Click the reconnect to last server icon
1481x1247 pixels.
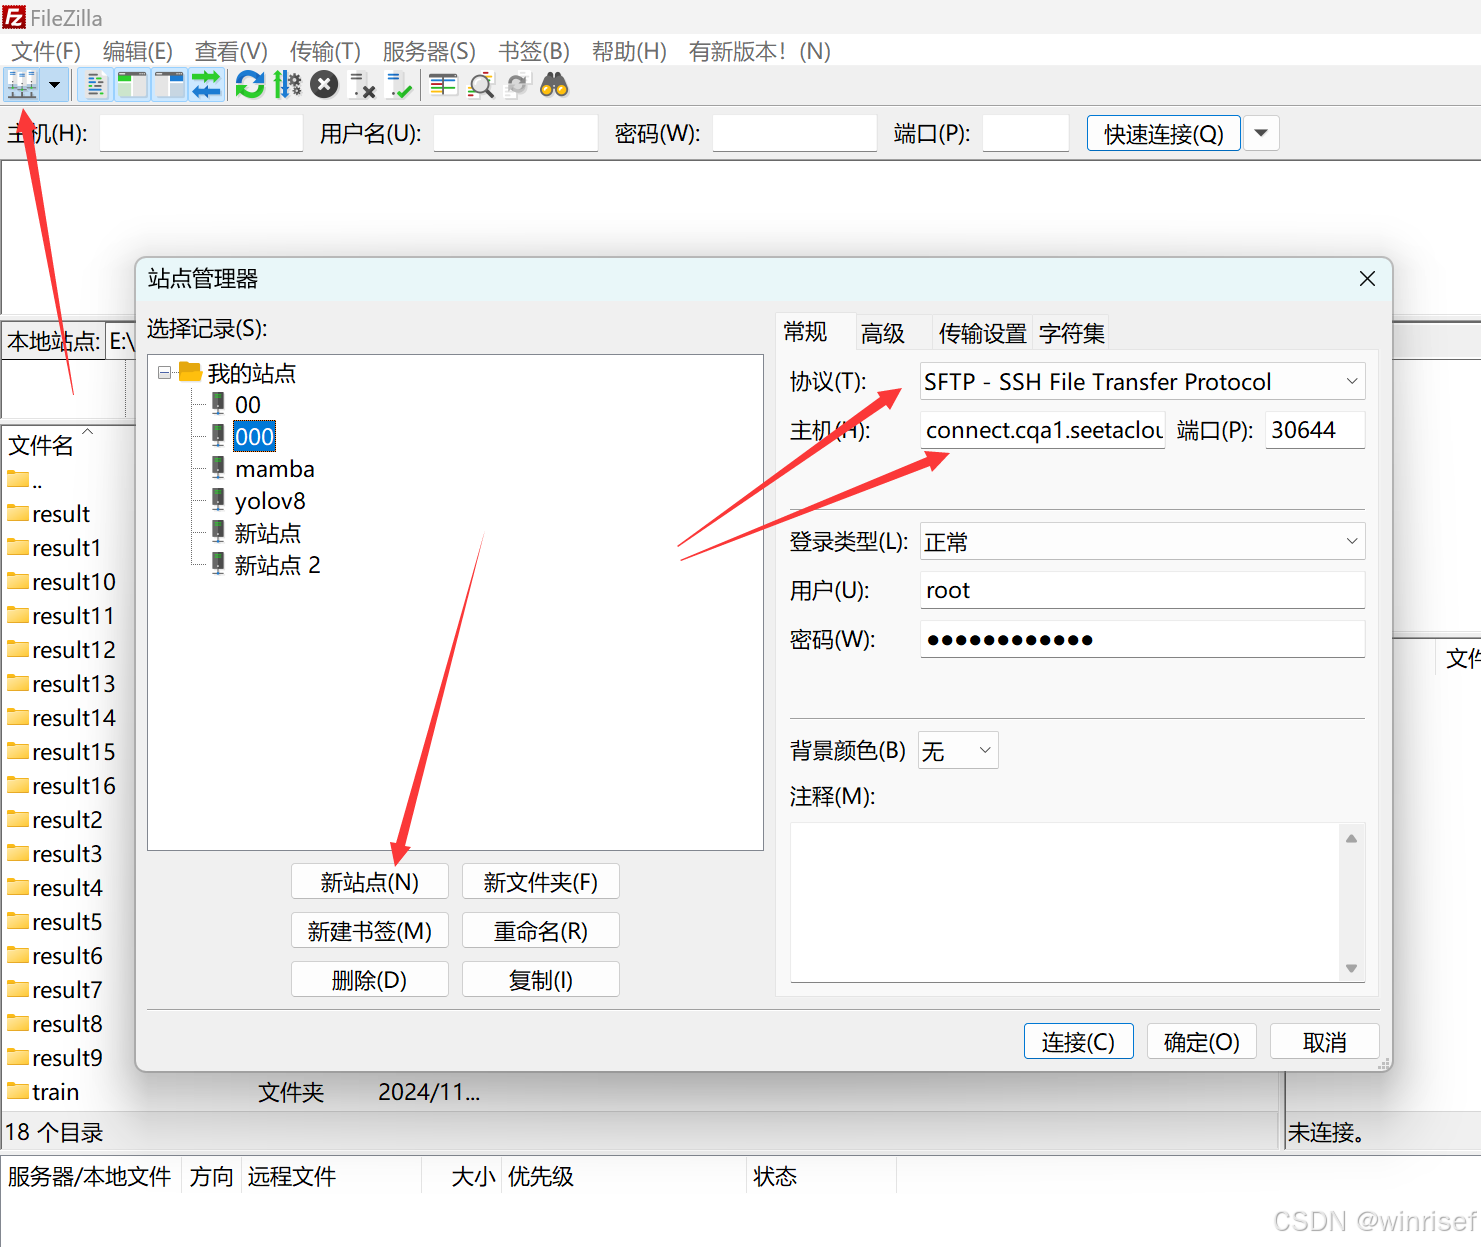[x=399, y=85]
